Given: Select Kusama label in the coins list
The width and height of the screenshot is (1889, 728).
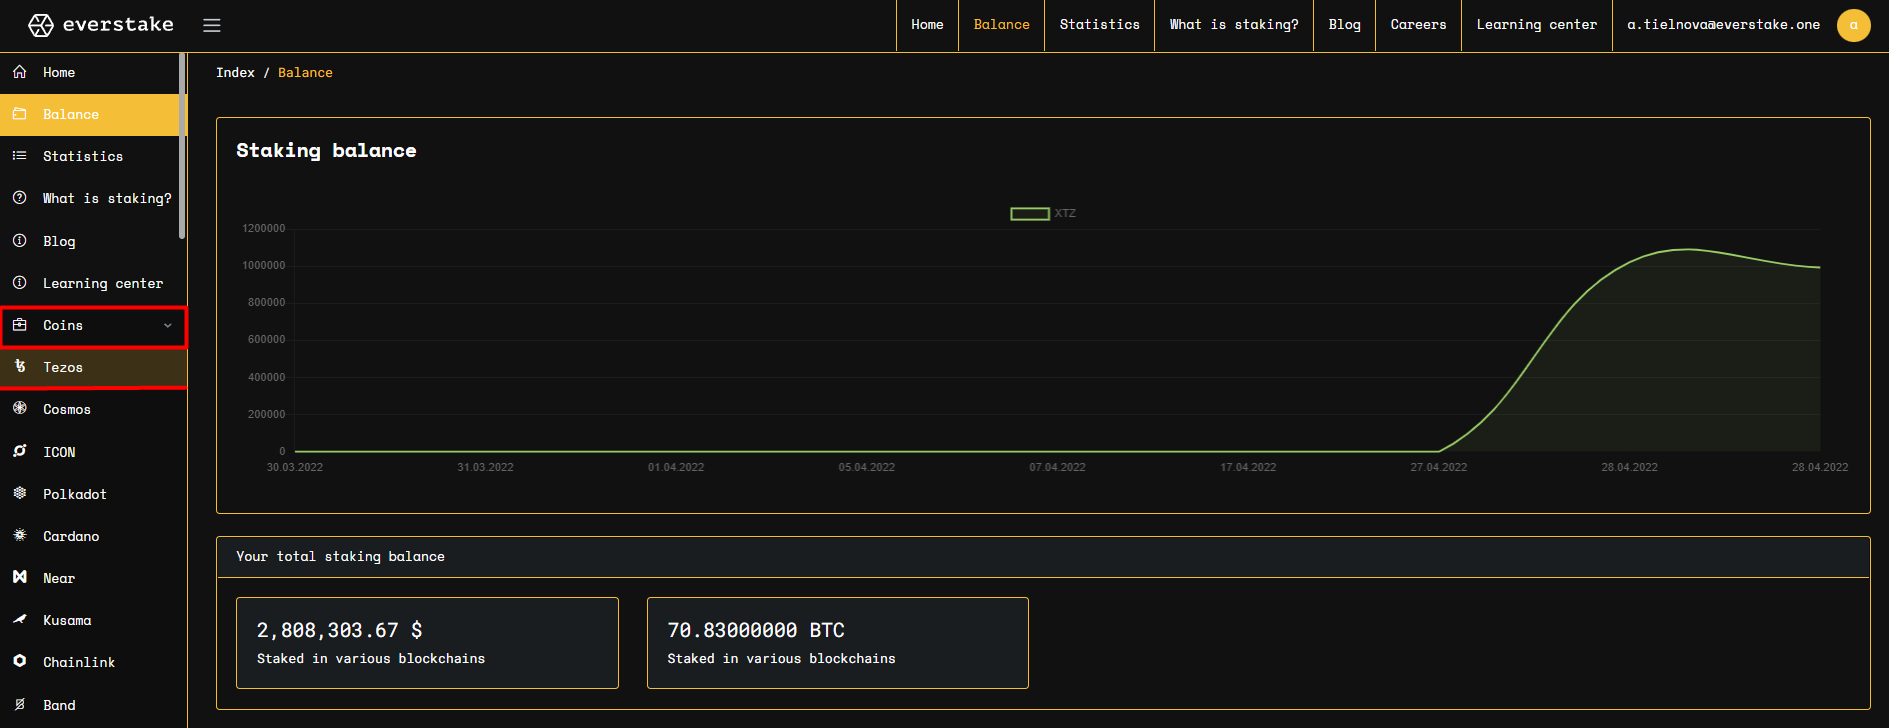Looking at the screenshot, I should point(67,621).
